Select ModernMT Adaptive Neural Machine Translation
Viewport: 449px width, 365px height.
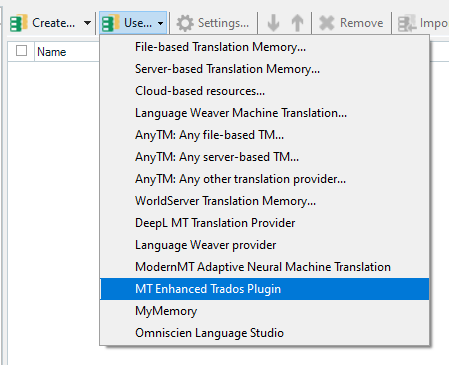click(265, 267)
